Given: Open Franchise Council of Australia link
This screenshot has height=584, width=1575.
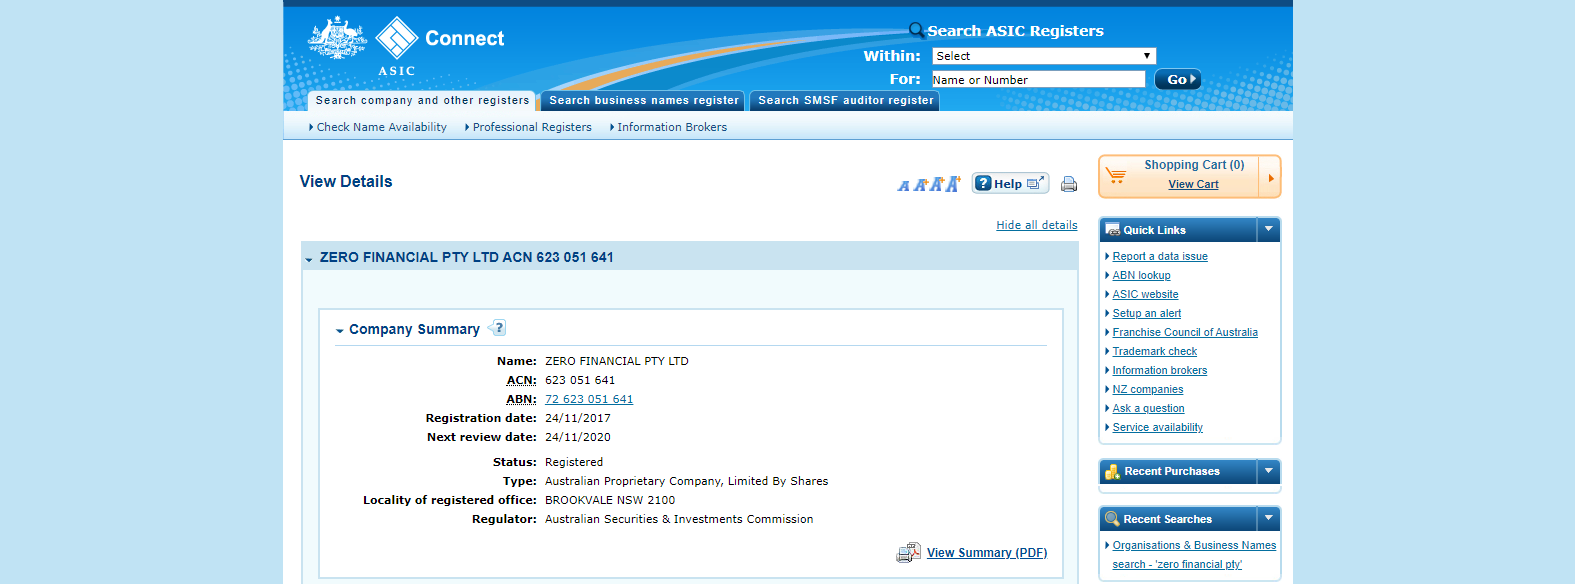Looking at the screenshot, I should (x=1185, y=332).
